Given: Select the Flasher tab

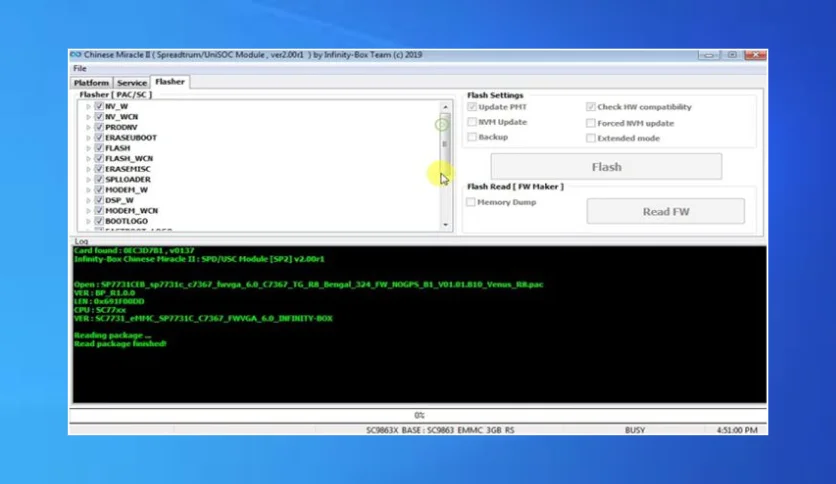Looking at the screenshot, I should pyautogui.click(x=170, y=82).
